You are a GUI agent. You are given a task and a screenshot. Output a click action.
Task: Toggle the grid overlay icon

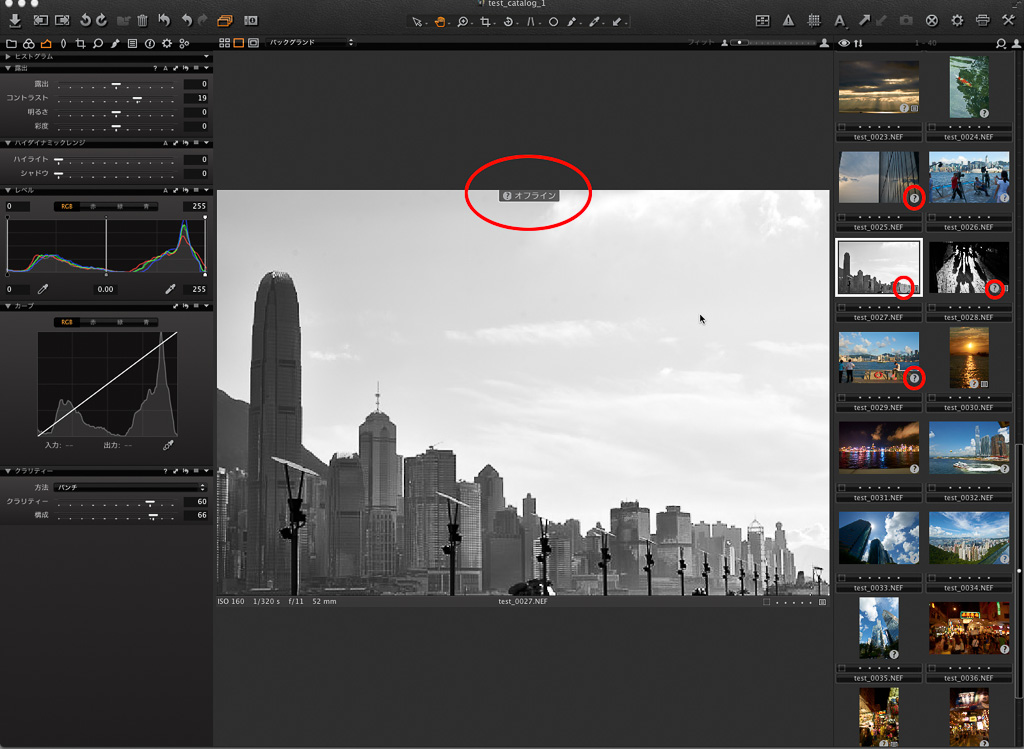(814, 20)
